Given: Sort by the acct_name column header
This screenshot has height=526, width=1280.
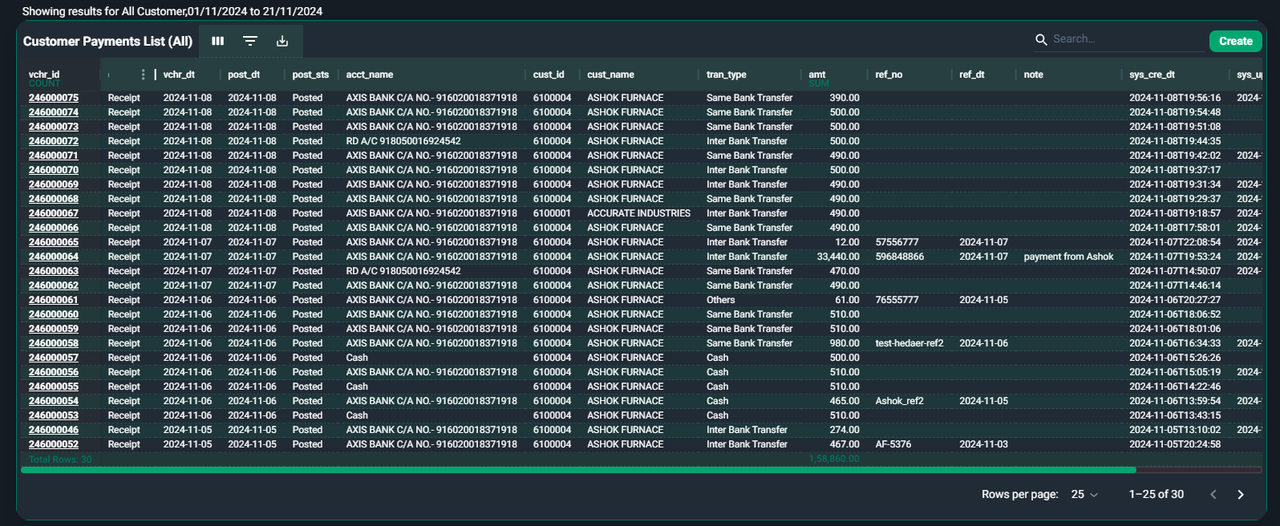Looking at the screenshot, I should tap(369, 74).
